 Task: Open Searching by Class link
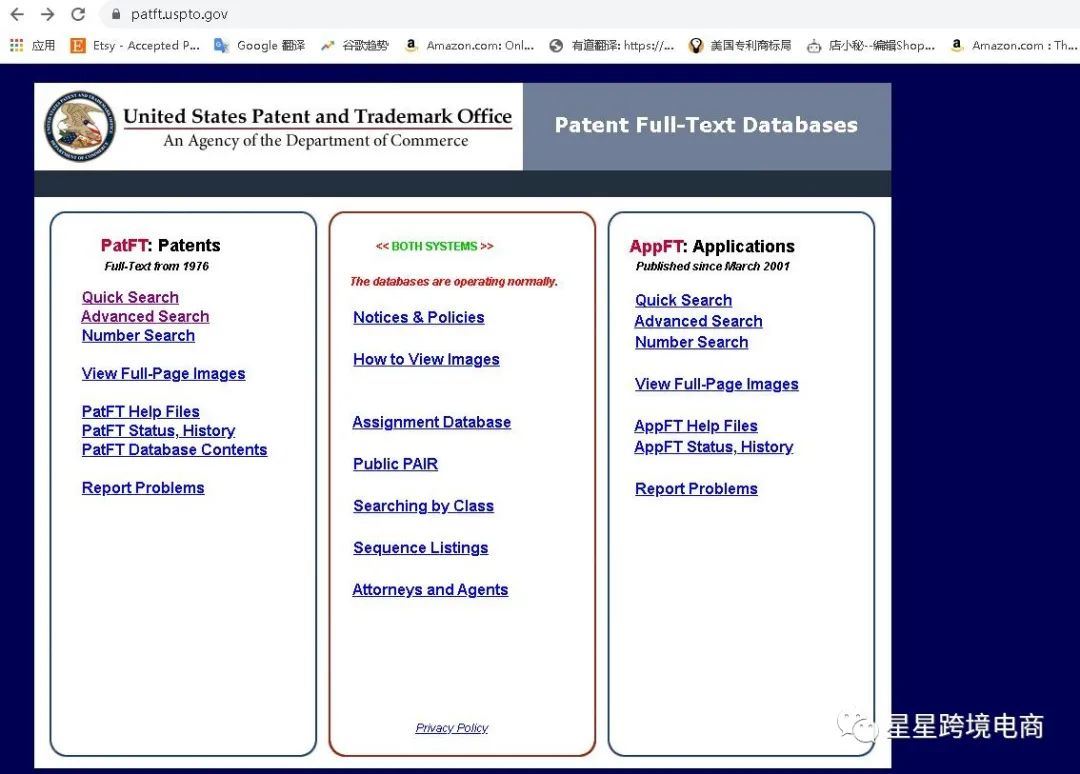423,506
